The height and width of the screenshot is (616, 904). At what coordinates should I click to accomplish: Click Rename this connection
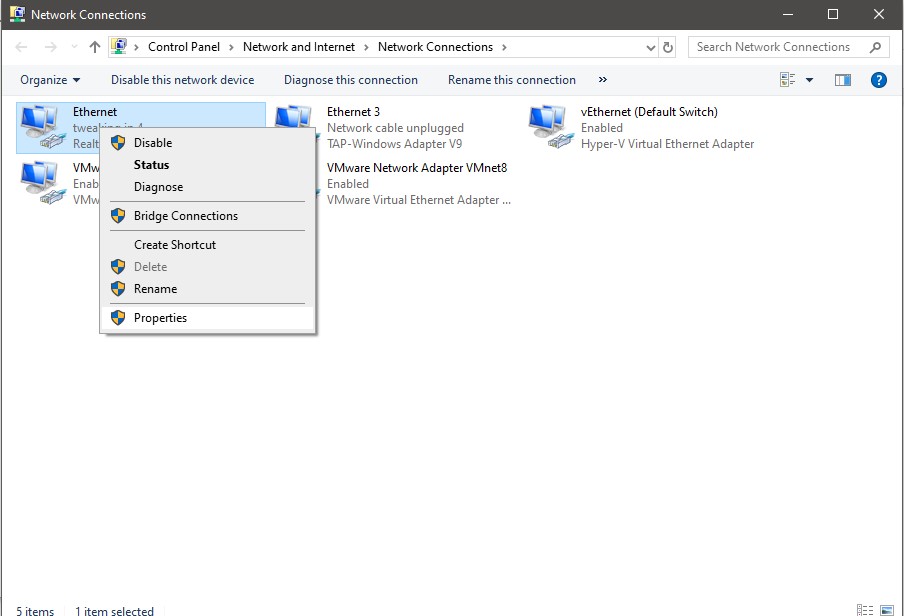[x=511, y=80]
